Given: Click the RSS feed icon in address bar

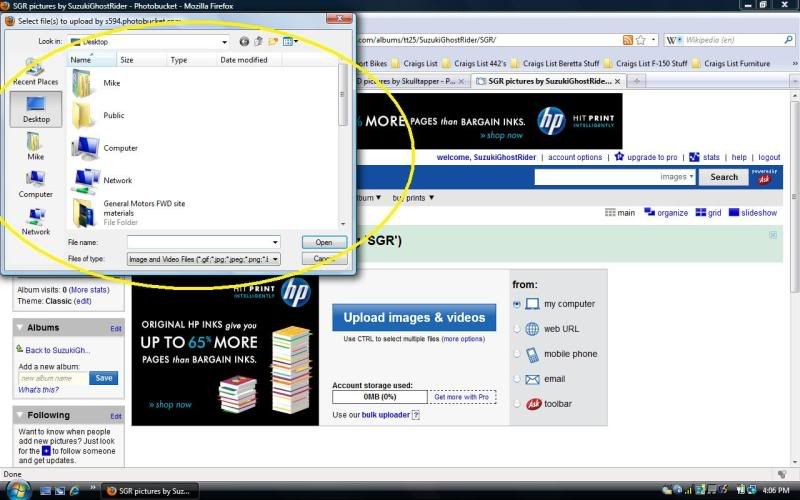Looking at the screenshot, I should 628,40.
